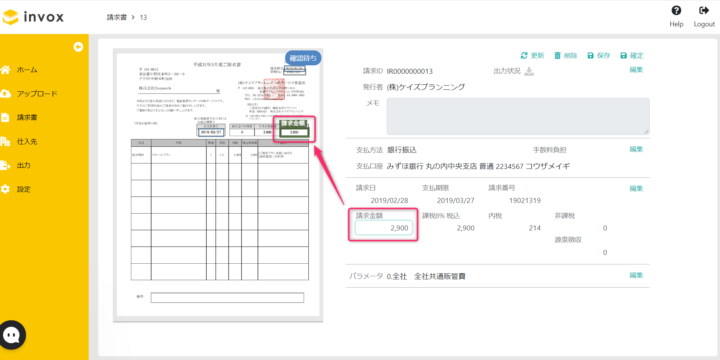
Task: Click the 更新 refresh button
Action: click(x=533, y=56)
